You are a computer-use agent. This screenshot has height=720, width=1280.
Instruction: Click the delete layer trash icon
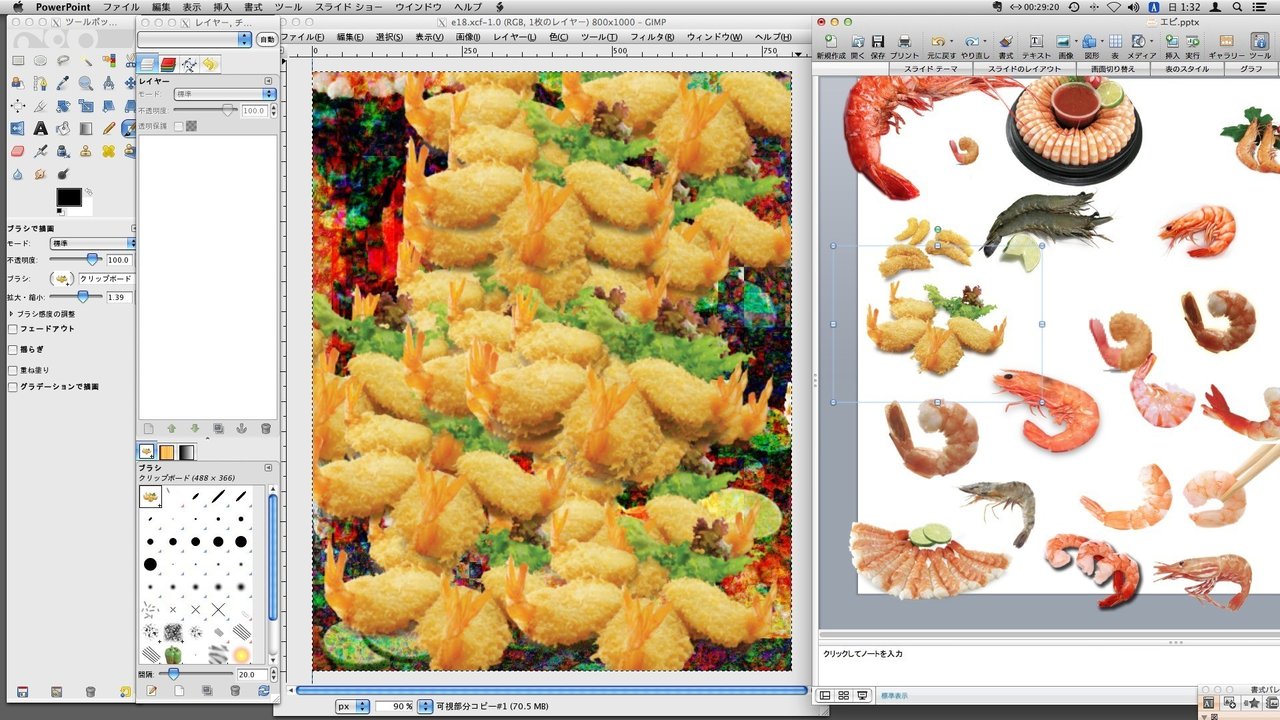[265, 429]
